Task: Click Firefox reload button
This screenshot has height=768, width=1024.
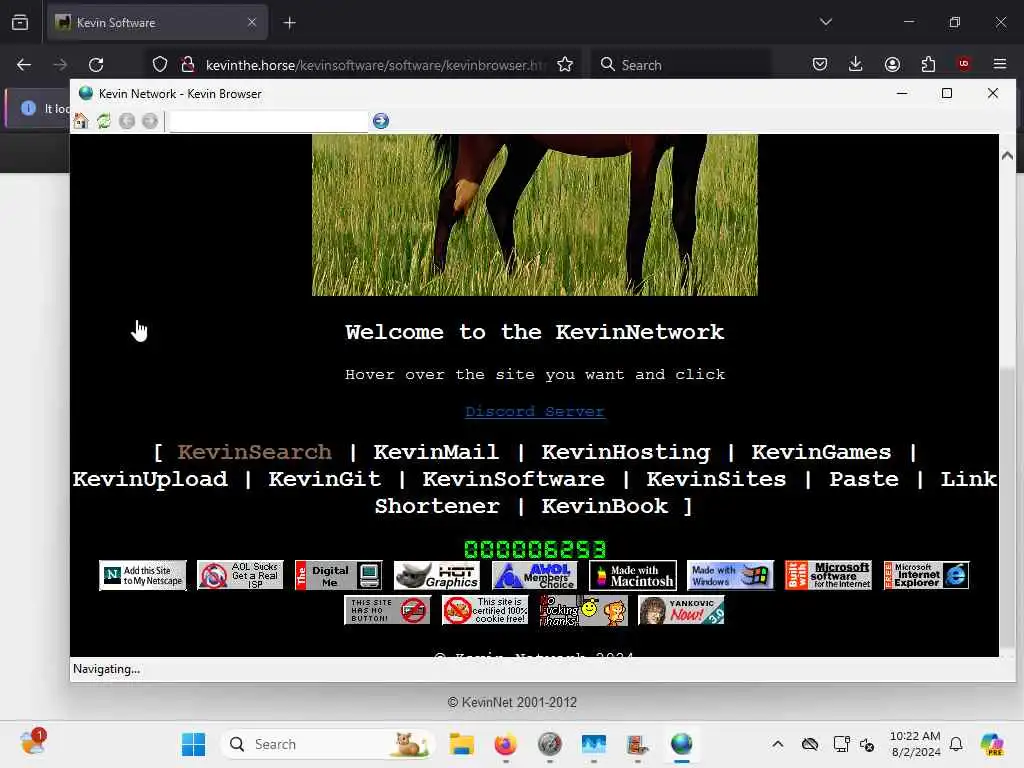Action: click(x=96, y=65)
